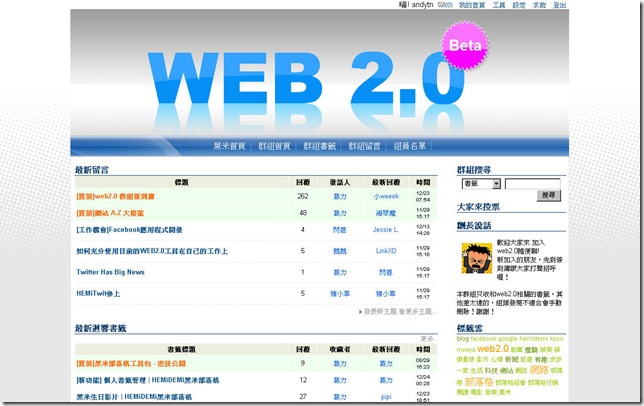The width and height of the screenshot is (644, 406).
Task: Click the meeya tag in tag cloud
Action: 466,350
